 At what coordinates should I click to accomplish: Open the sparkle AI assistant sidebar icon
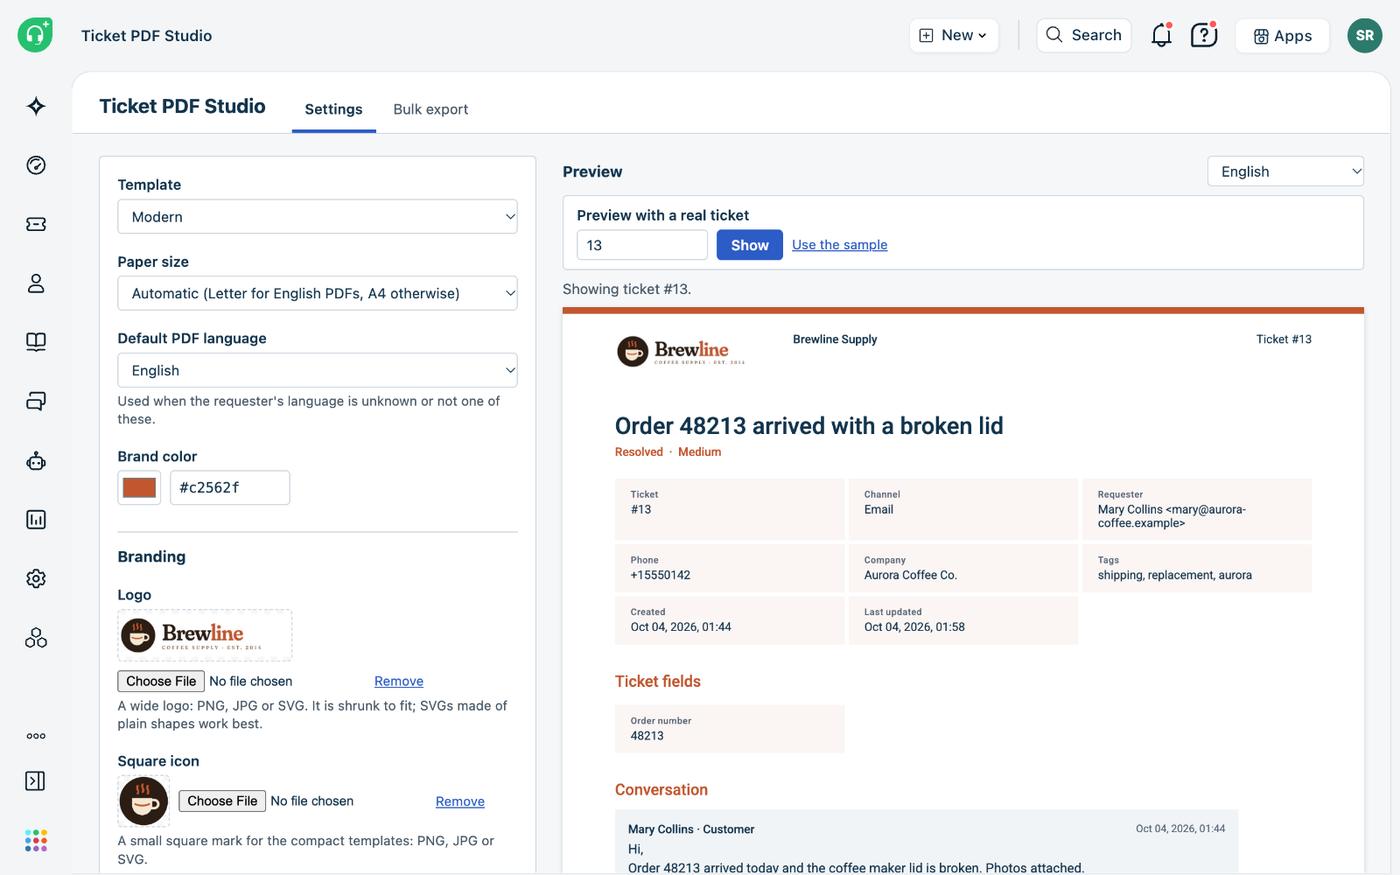click(36, 106)
